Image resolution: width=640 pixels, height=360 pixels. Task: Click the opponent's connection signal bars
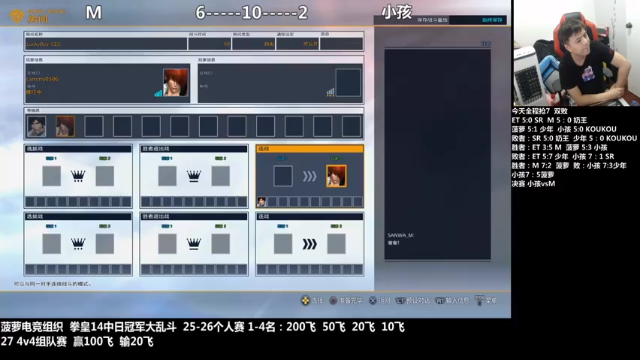pos(331,93)
